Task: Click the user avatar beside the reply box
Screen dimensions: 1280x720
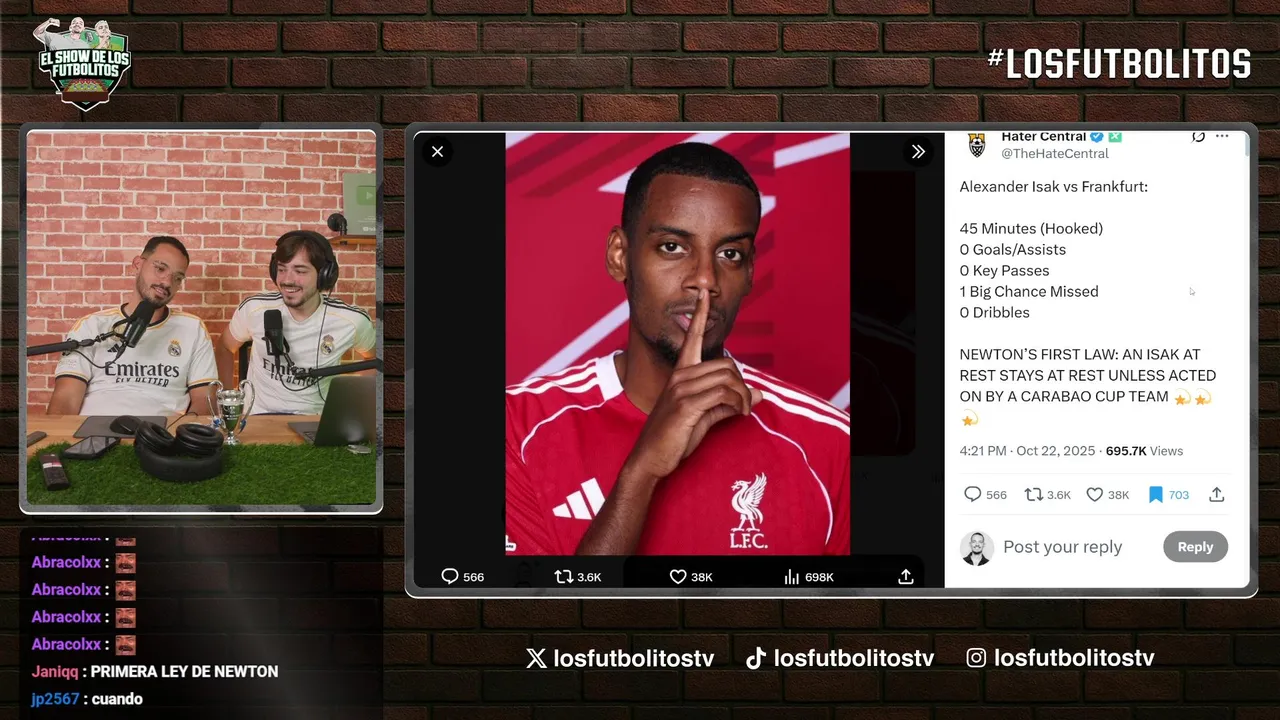Action: [977, 548]
